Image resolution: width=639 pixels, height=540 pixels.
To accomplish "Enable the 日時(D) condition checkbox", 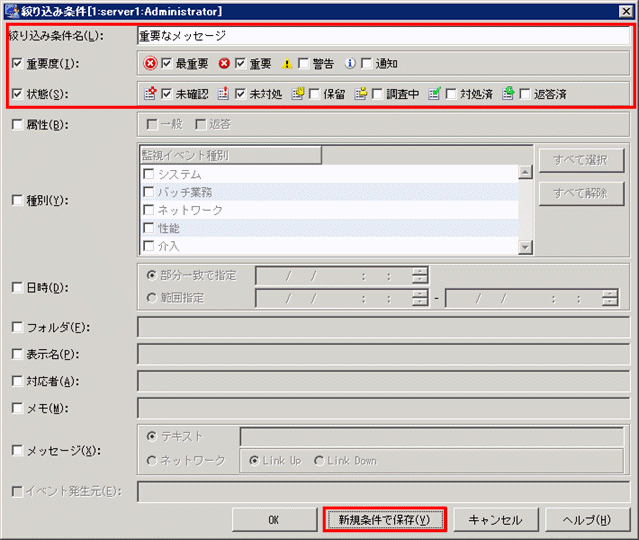I will click(x=17, y=287).
